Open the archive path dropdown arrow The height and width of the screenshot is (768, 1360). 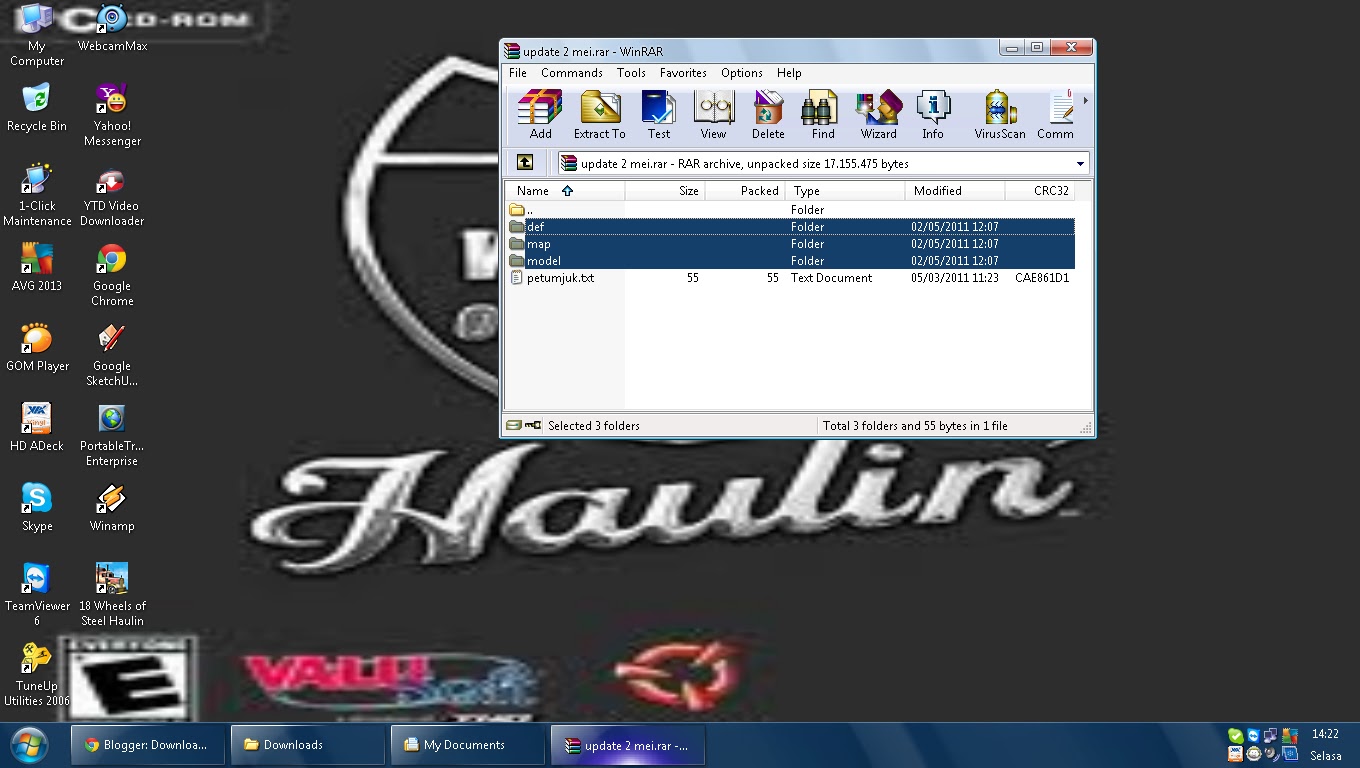tap(1080, 164)
